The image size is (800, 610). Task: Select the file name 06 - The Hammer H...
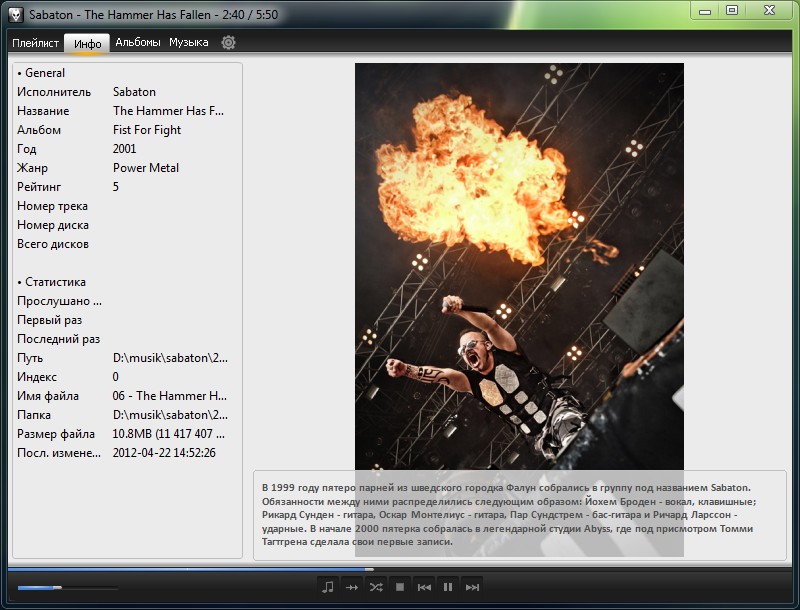coord(170,396)
